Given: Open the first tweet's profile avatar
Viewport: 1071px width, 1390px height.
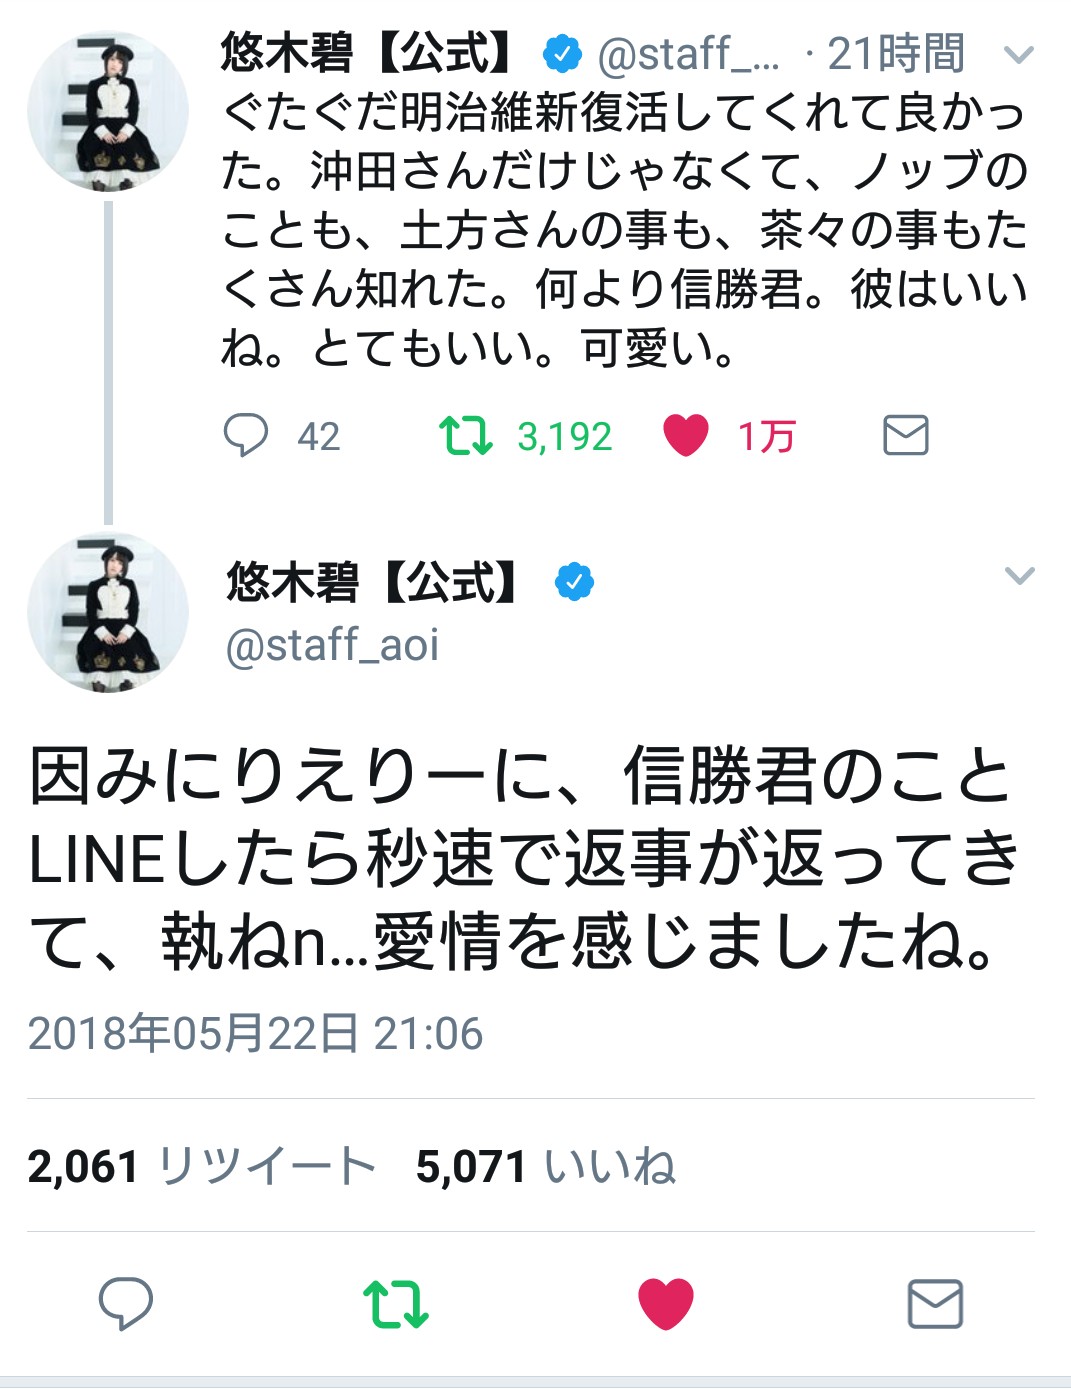Looking at the screenshot, I should pyautogui.click(x=108, y=111).
